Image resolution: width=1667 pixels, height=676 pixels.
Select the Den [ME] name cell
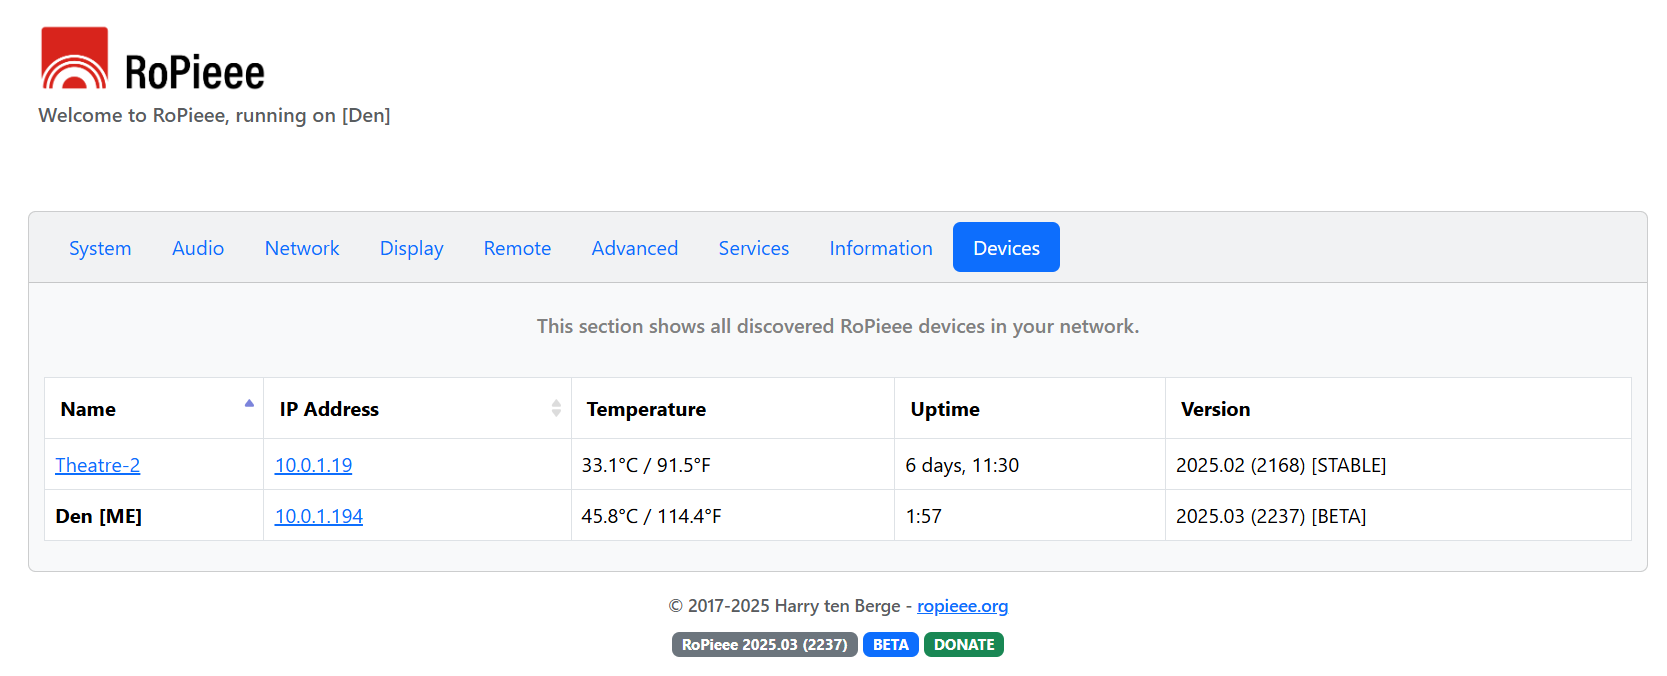click(154, 516)
